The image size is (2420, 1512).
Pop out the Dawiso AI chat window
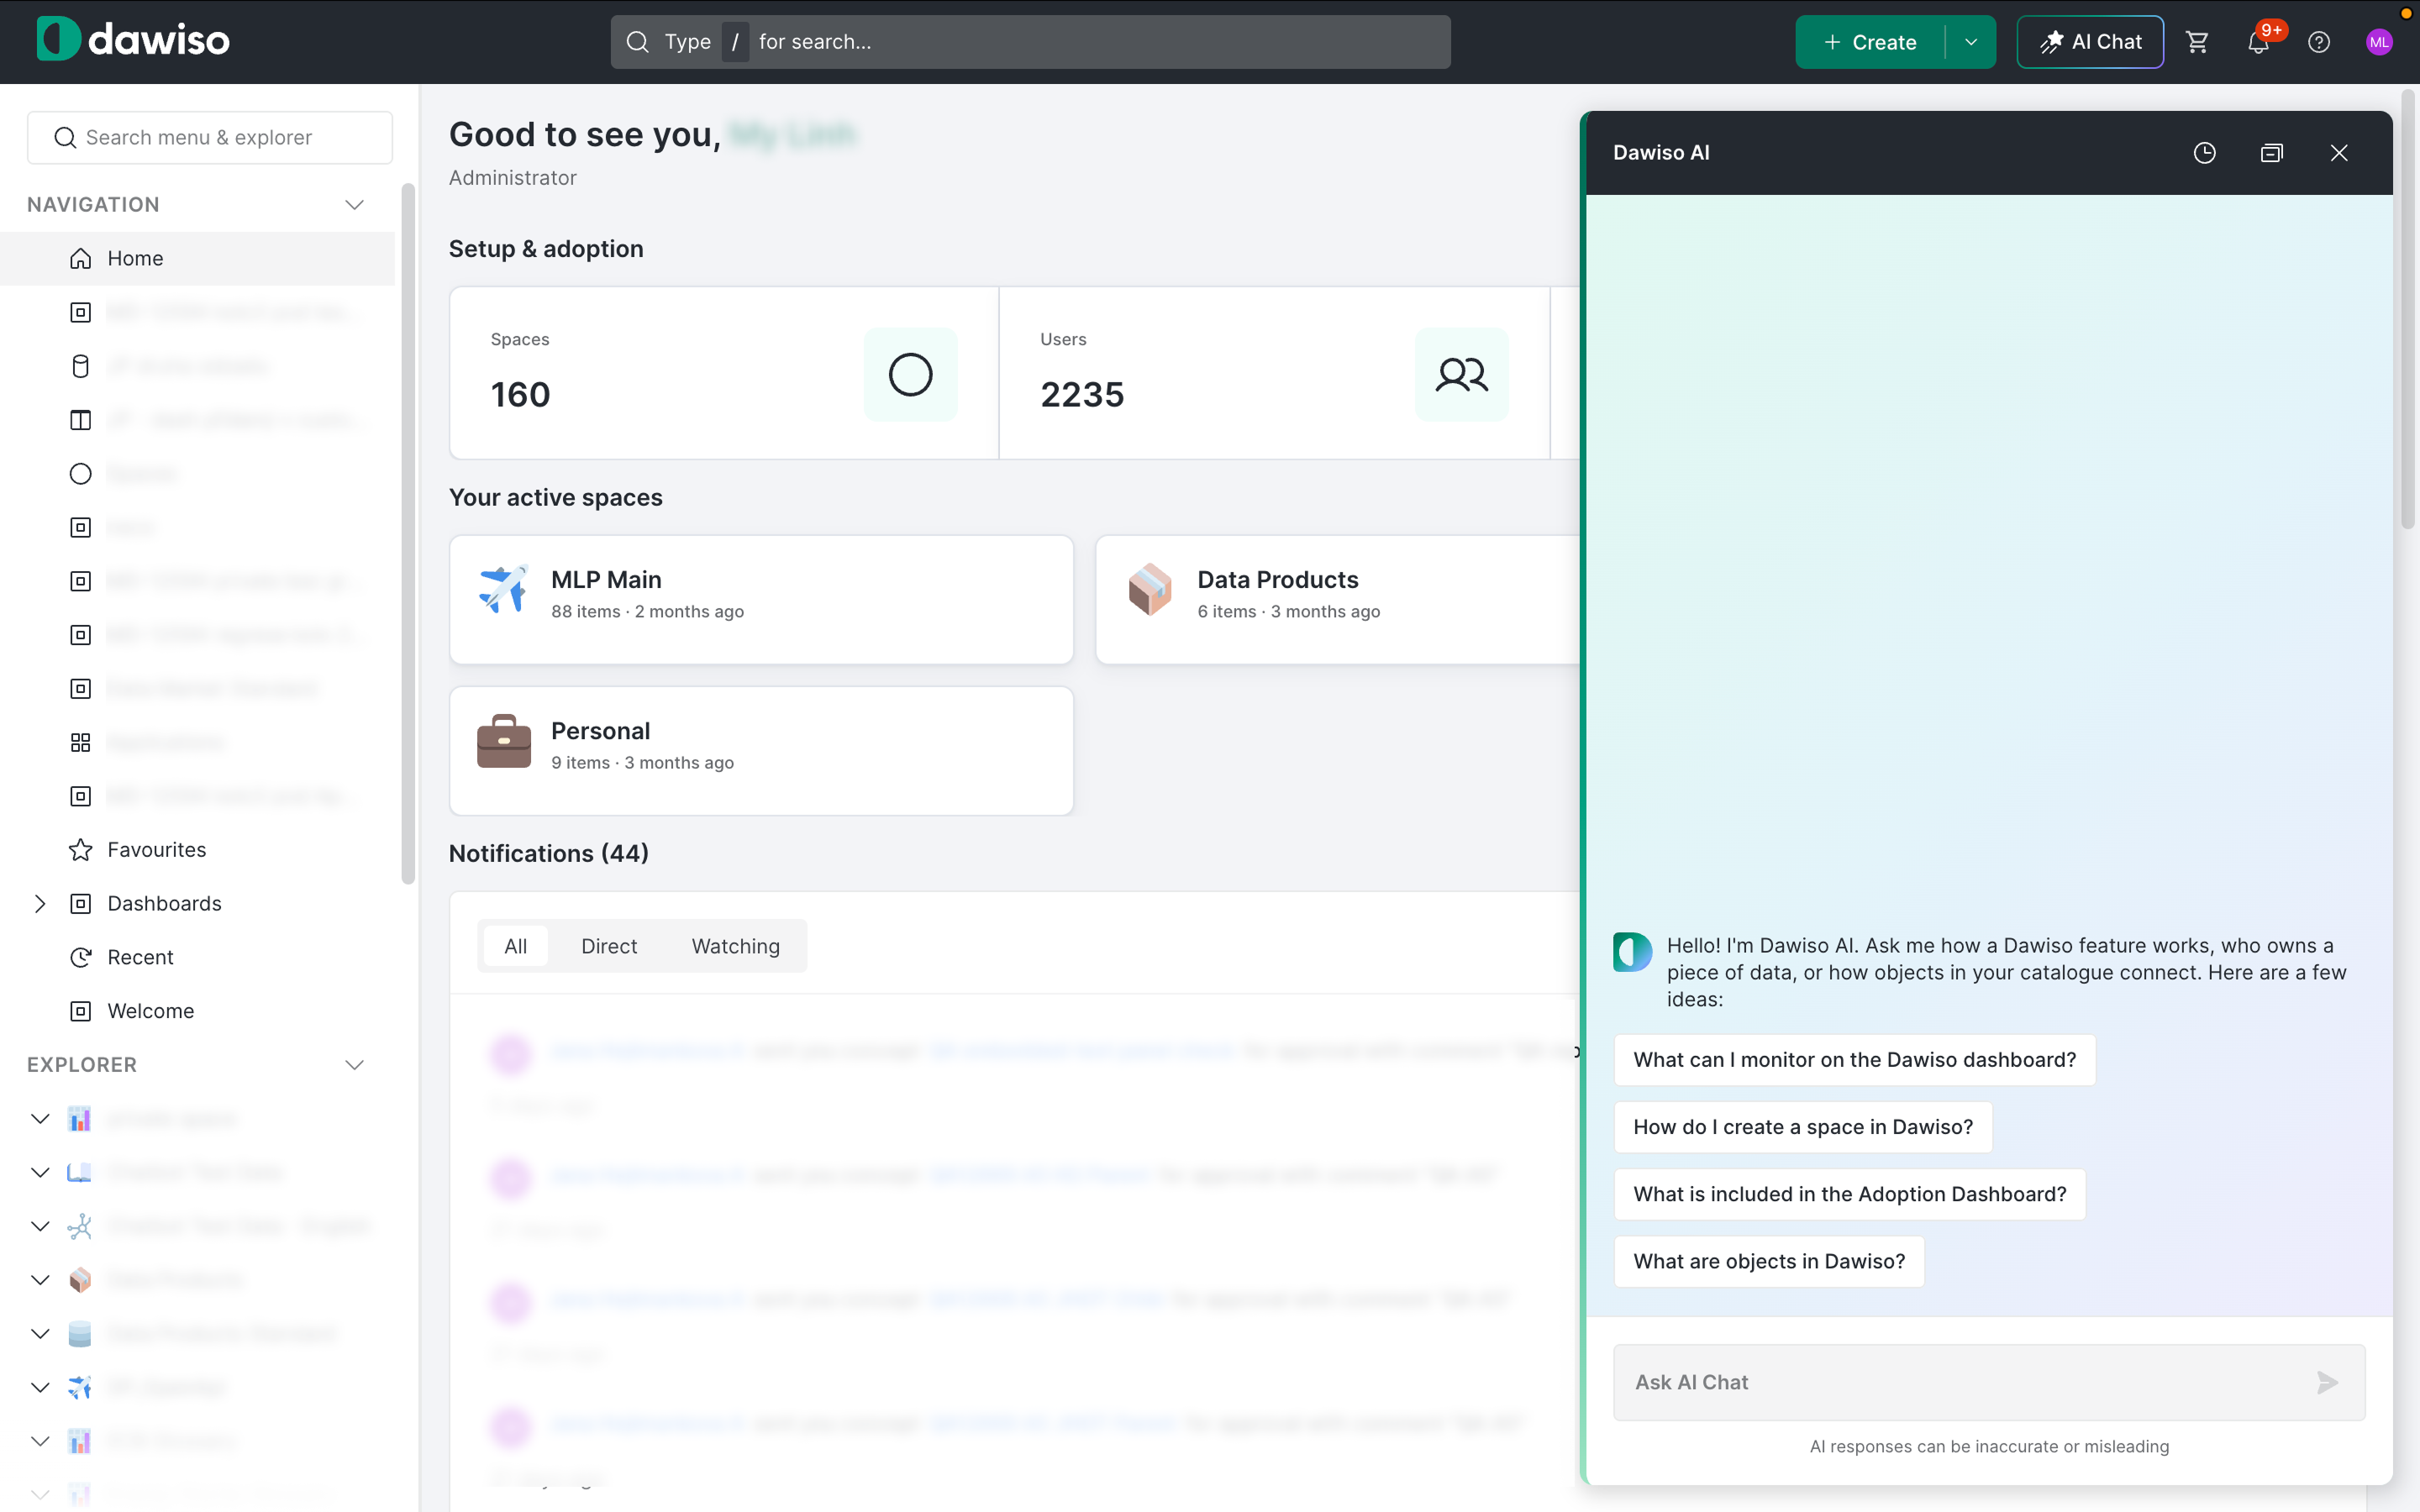(x=2271, y=153)
